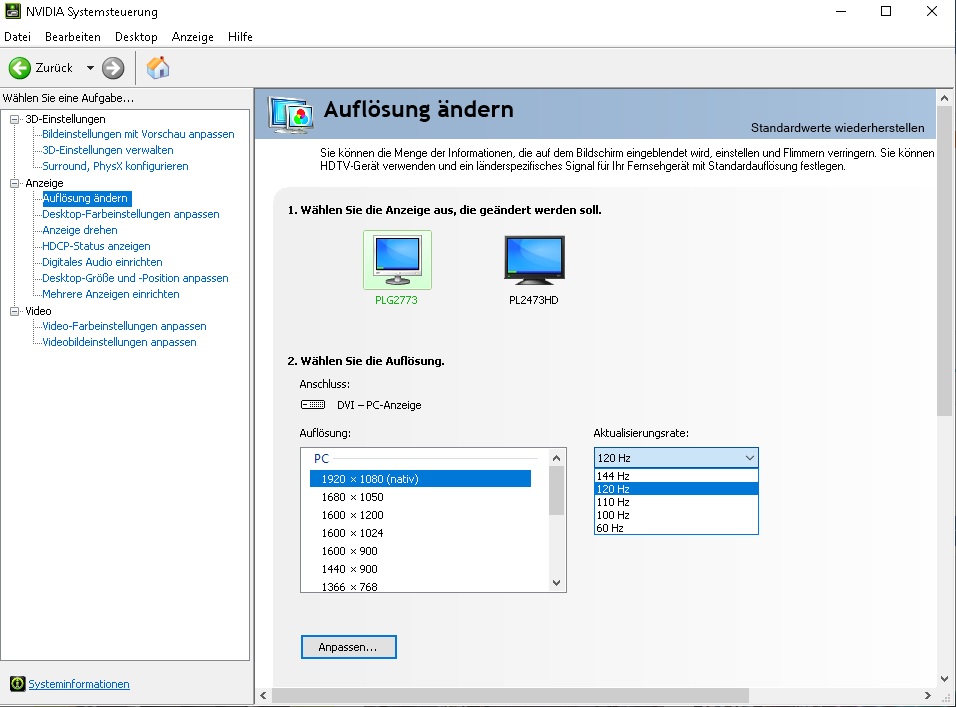Viewport: 956px width, 707px height.
Task: Click the Systeminformationen icon at bottom left
Action: pyautogui.click(x=18, y=684)
